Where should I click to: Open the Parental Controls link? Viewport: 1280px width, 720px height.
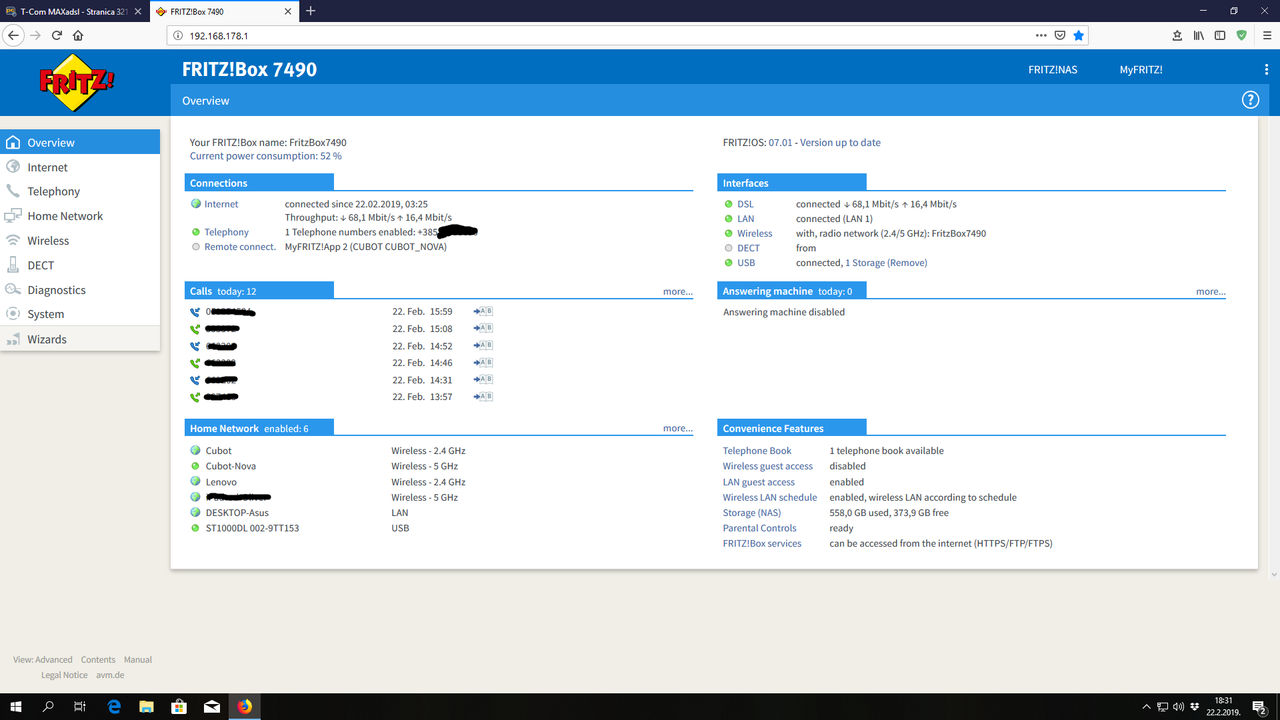click(x=760, y=528)
